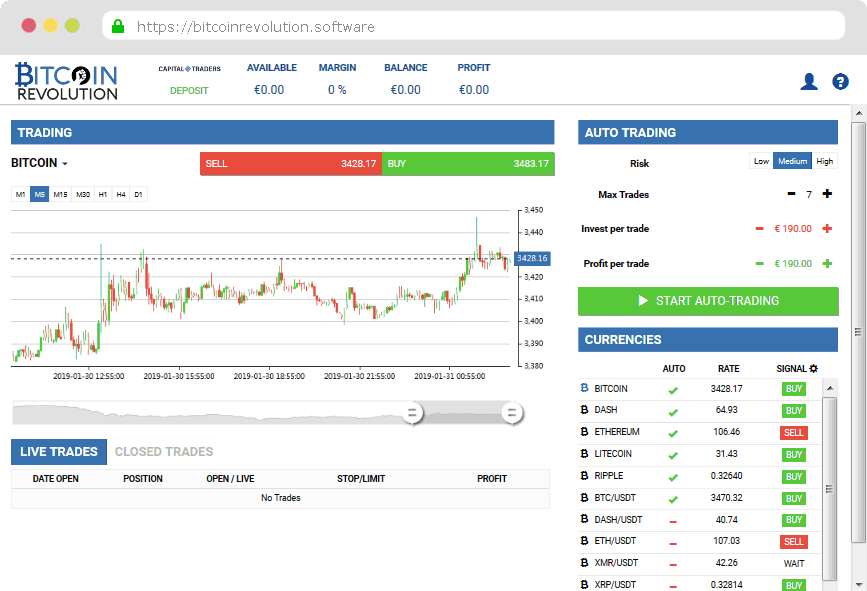The image size is (867, 591).
Task: Open the help question mark icon
Action: click(x=840, y=81)
